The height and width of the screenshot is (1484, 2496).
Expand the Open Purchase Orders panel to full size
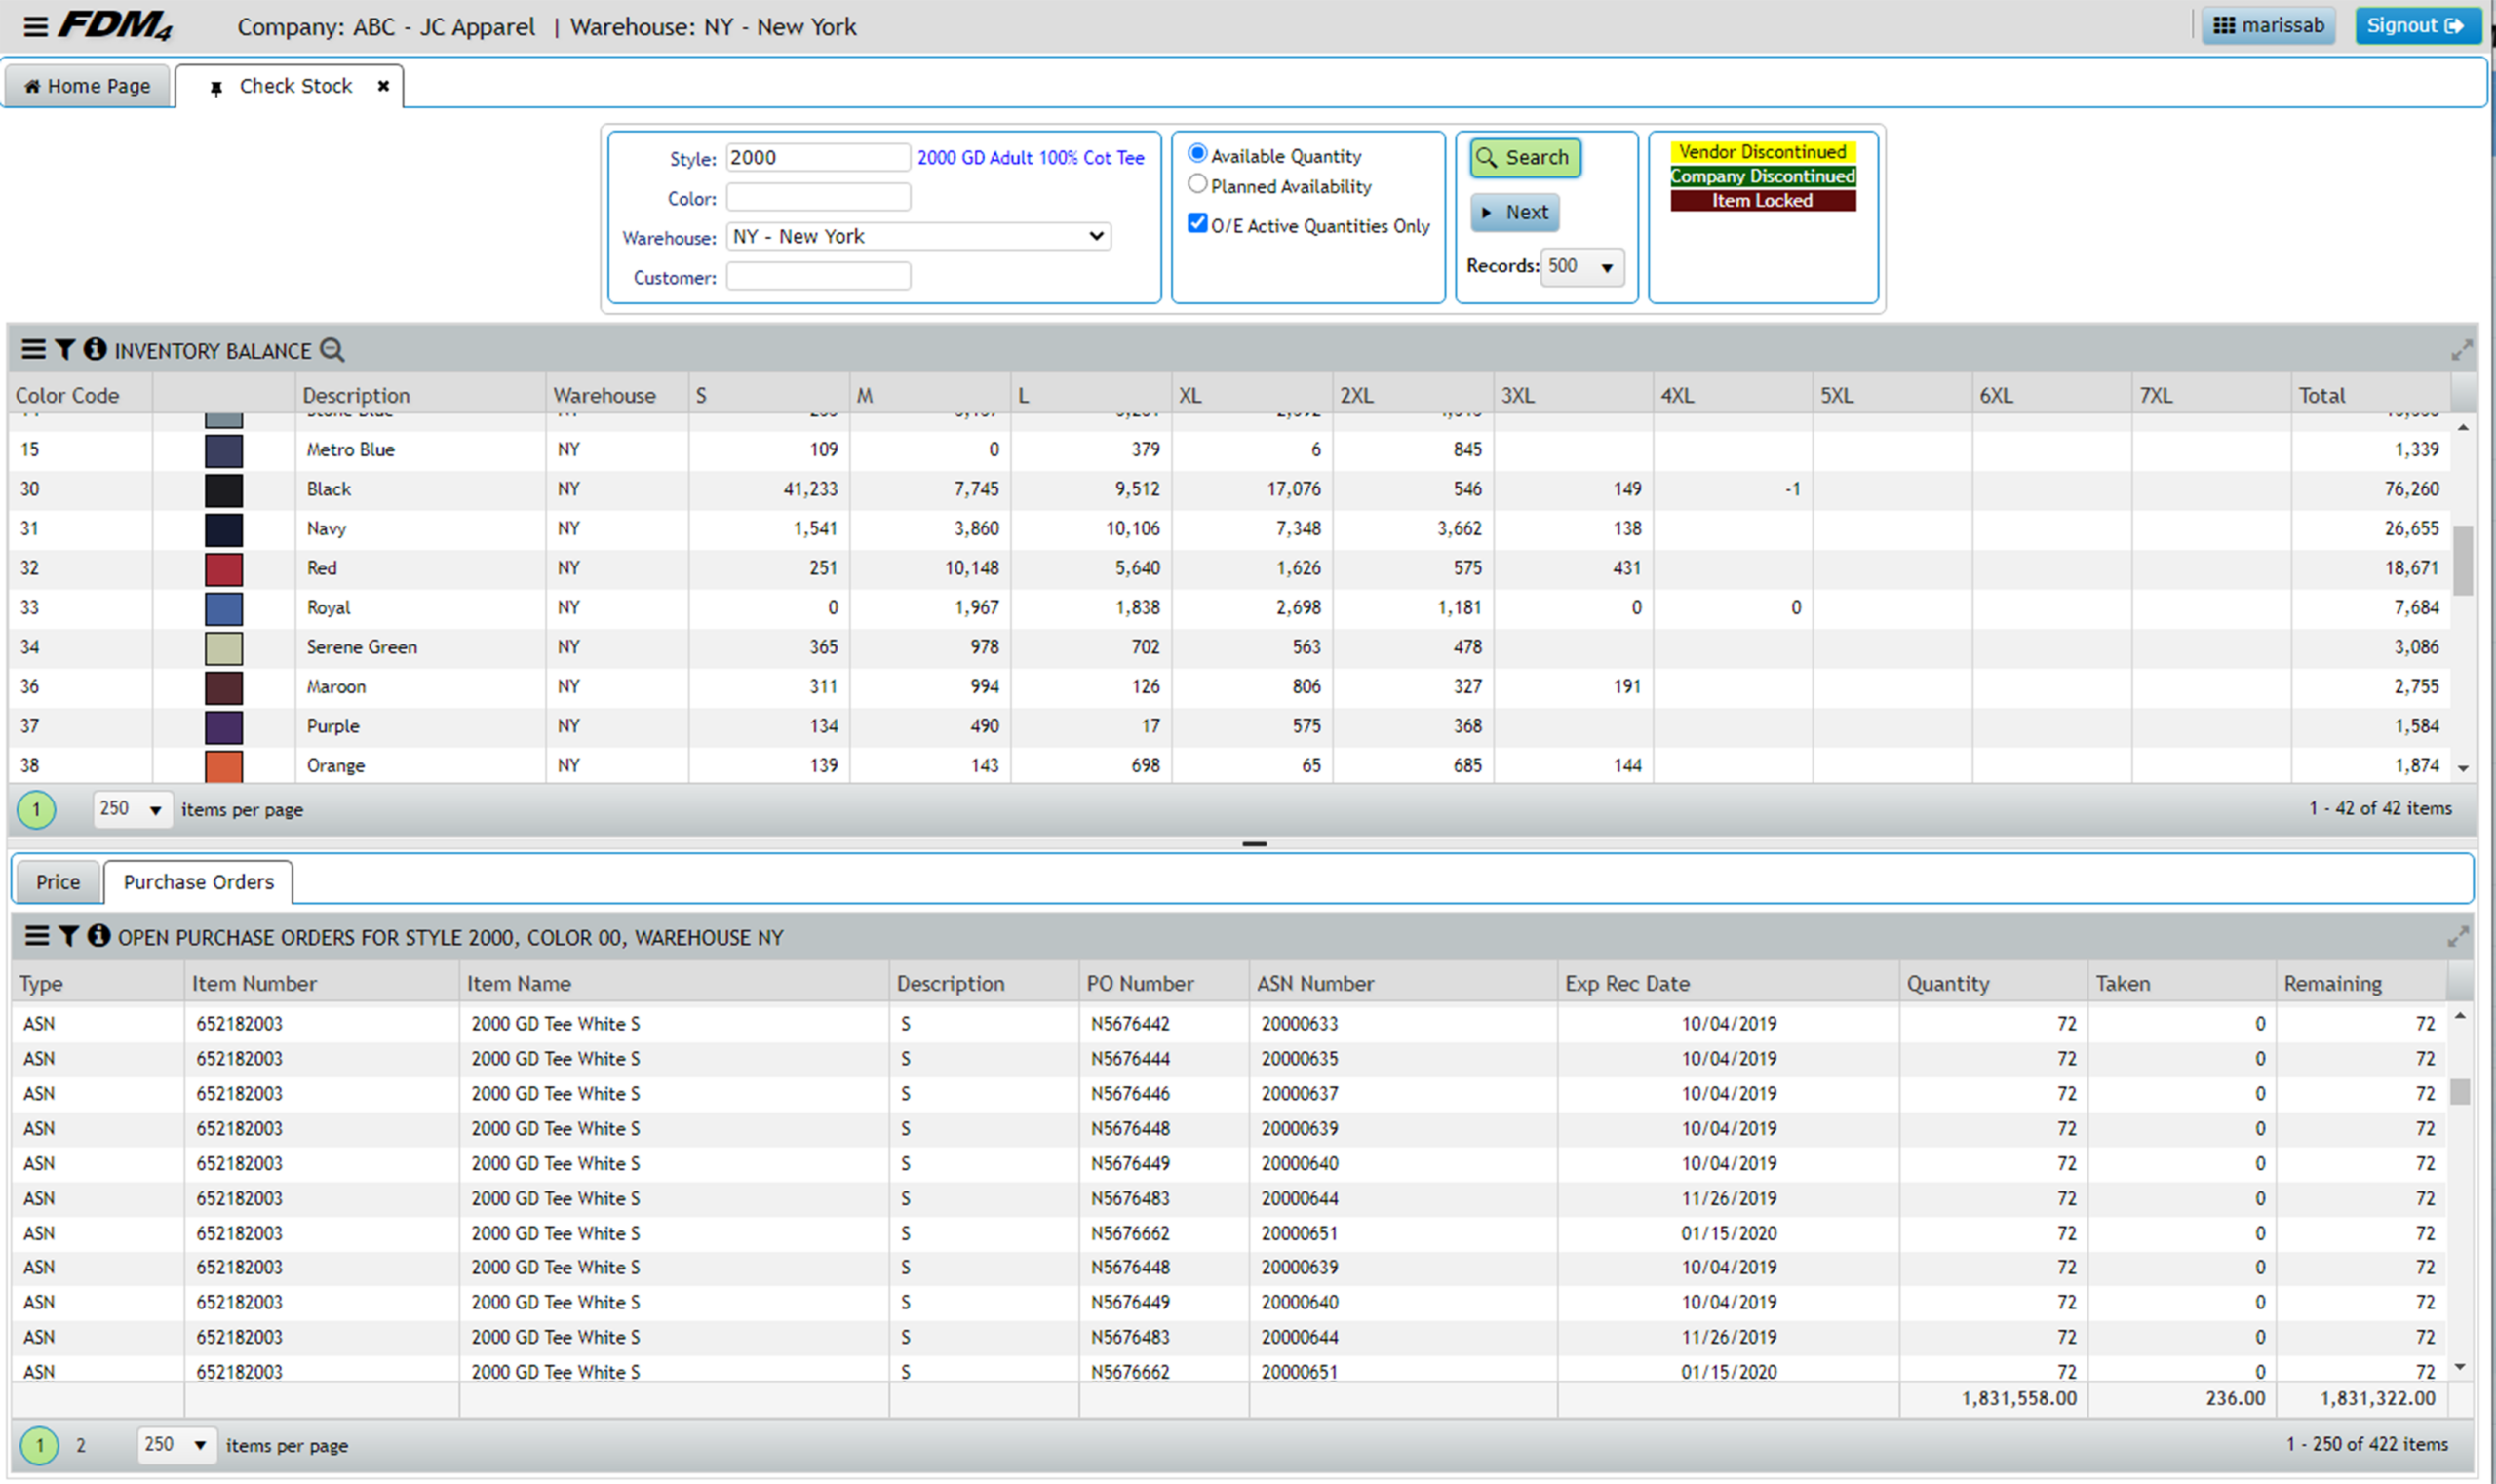coord(2458,936)
